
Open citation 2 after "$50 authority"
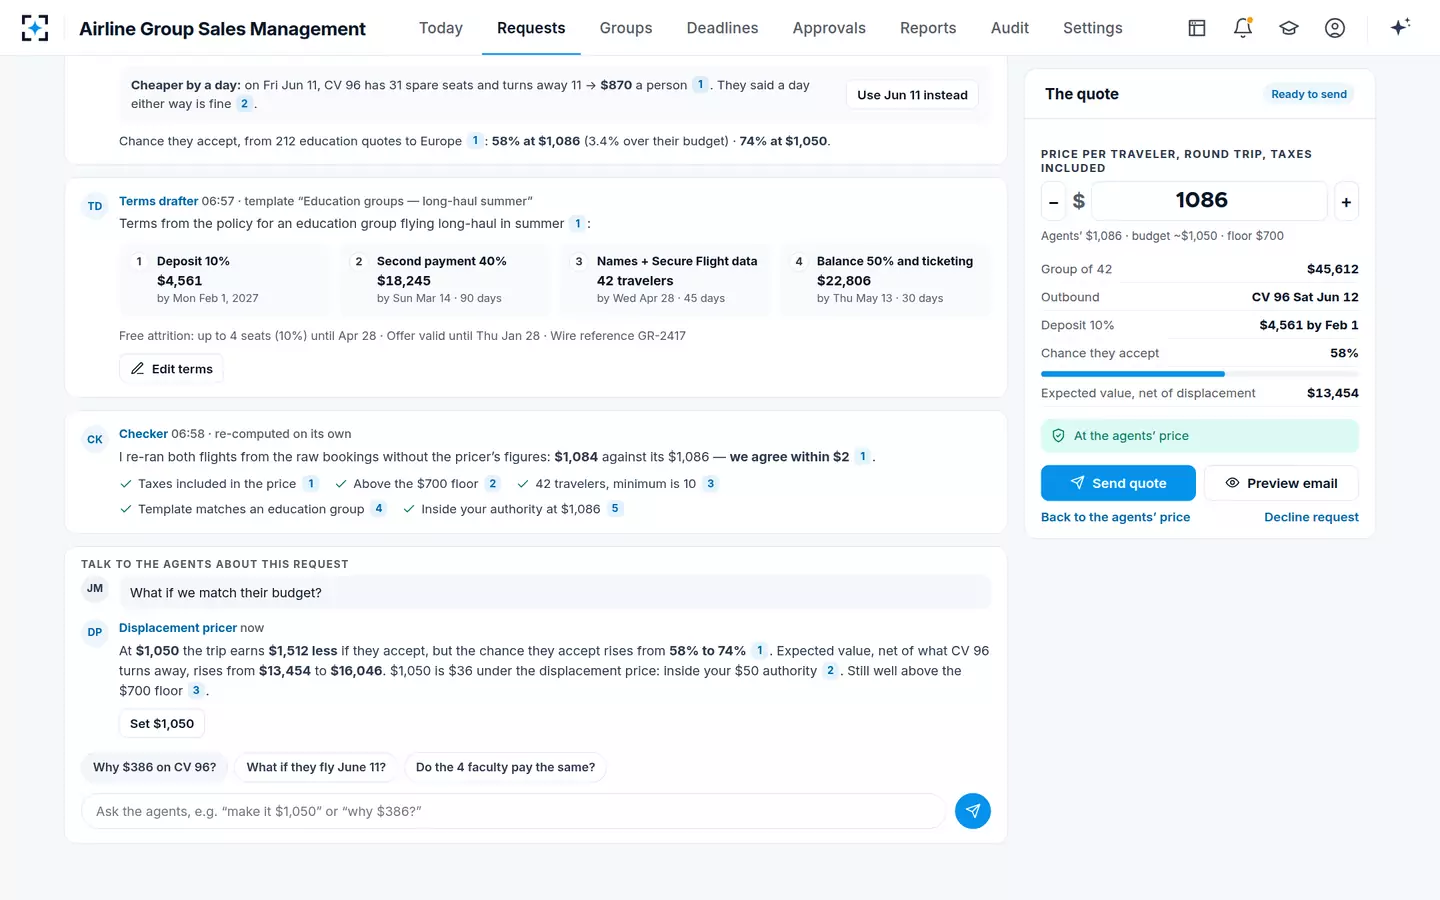[830, 671]
